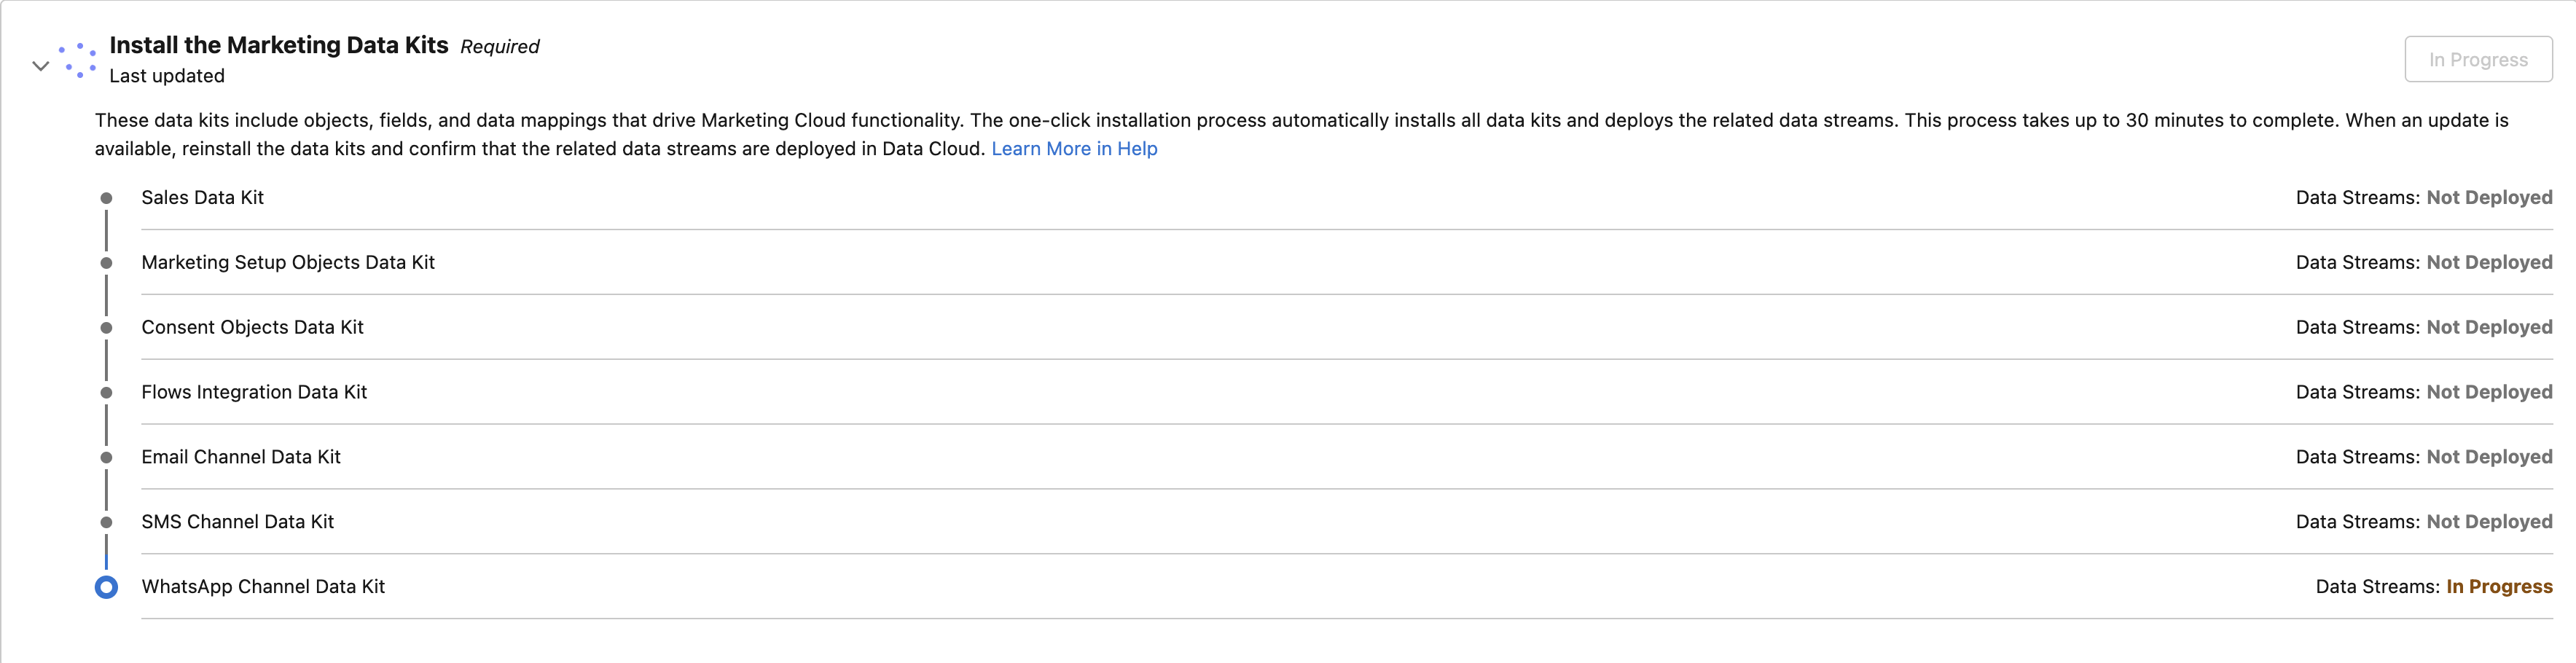Click the Consent Objects Data Kit step indicator
The height and width of the screenshot is (663, 2576).
(106, 327)
